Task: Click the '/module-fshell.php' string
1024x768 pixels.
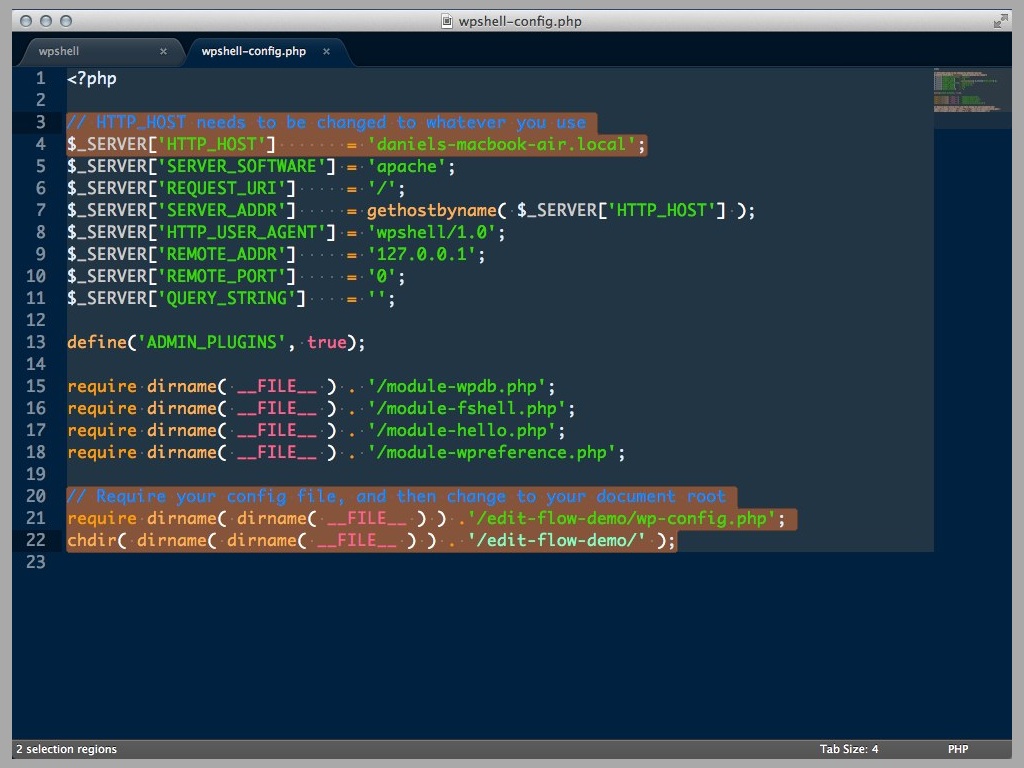Action: click(466, 408)
